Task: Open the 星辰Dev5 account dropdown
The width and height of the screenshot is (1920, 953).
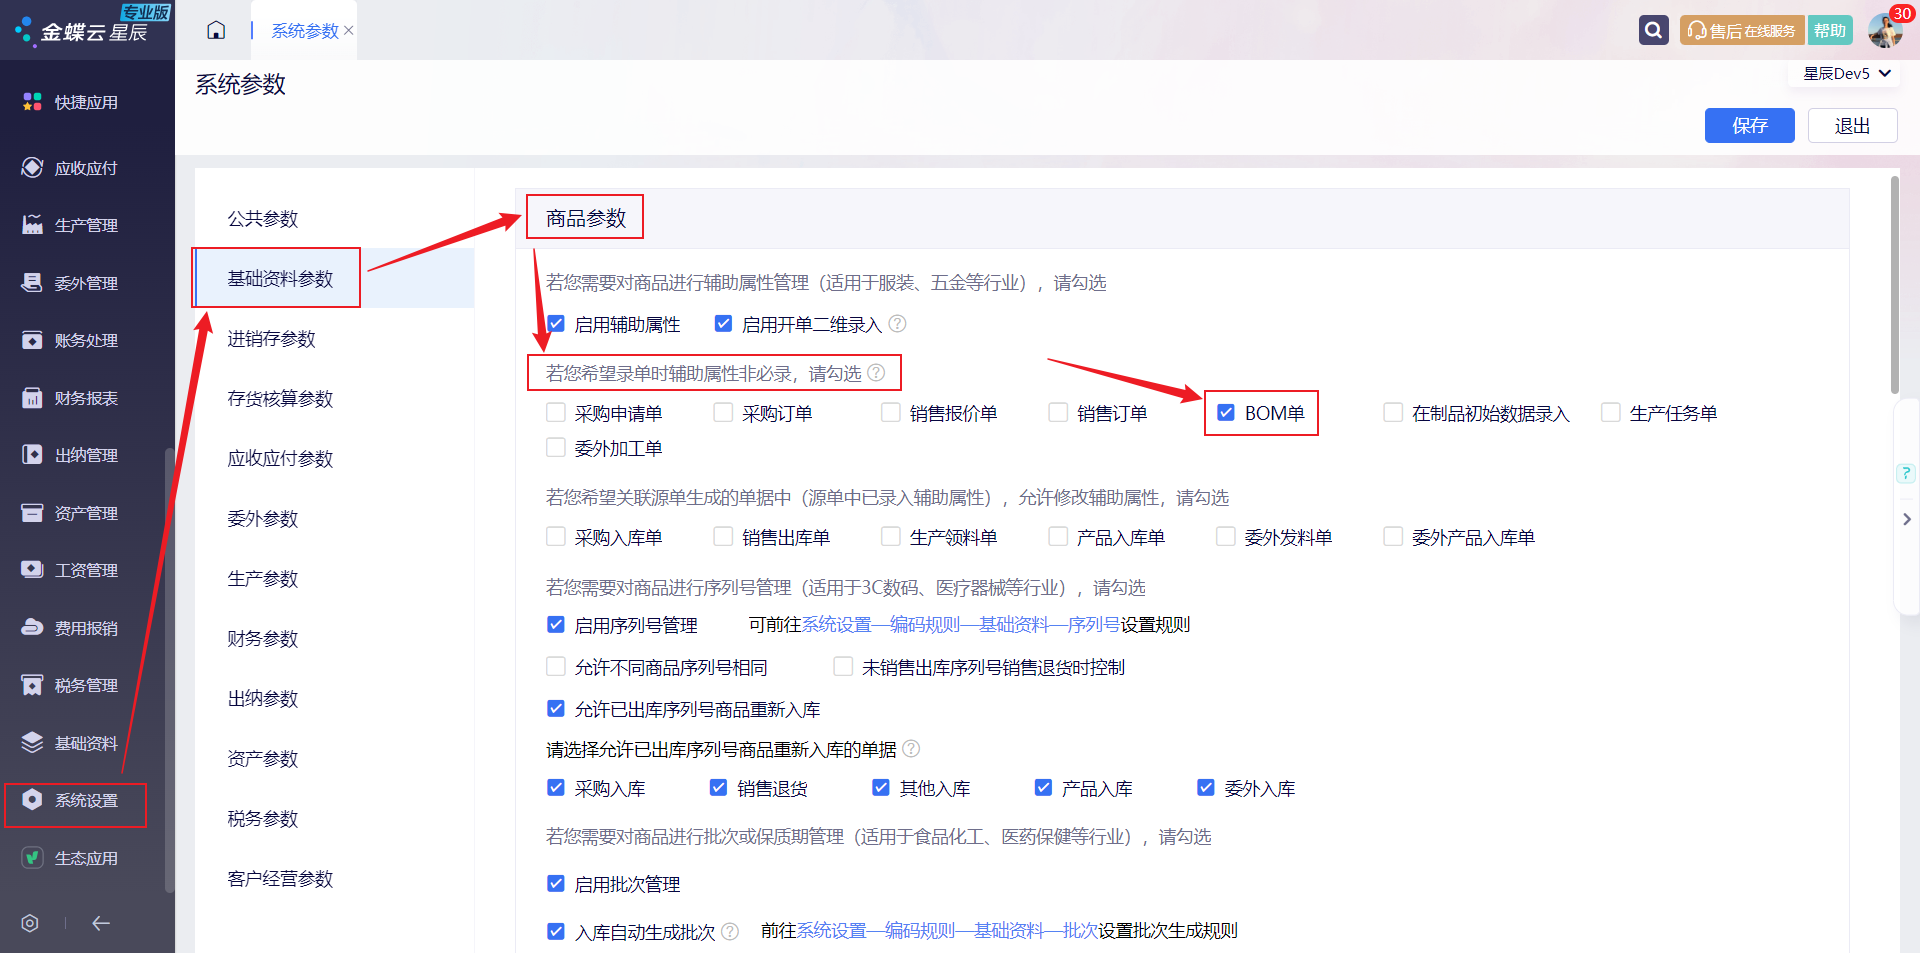Action: 1846,73
